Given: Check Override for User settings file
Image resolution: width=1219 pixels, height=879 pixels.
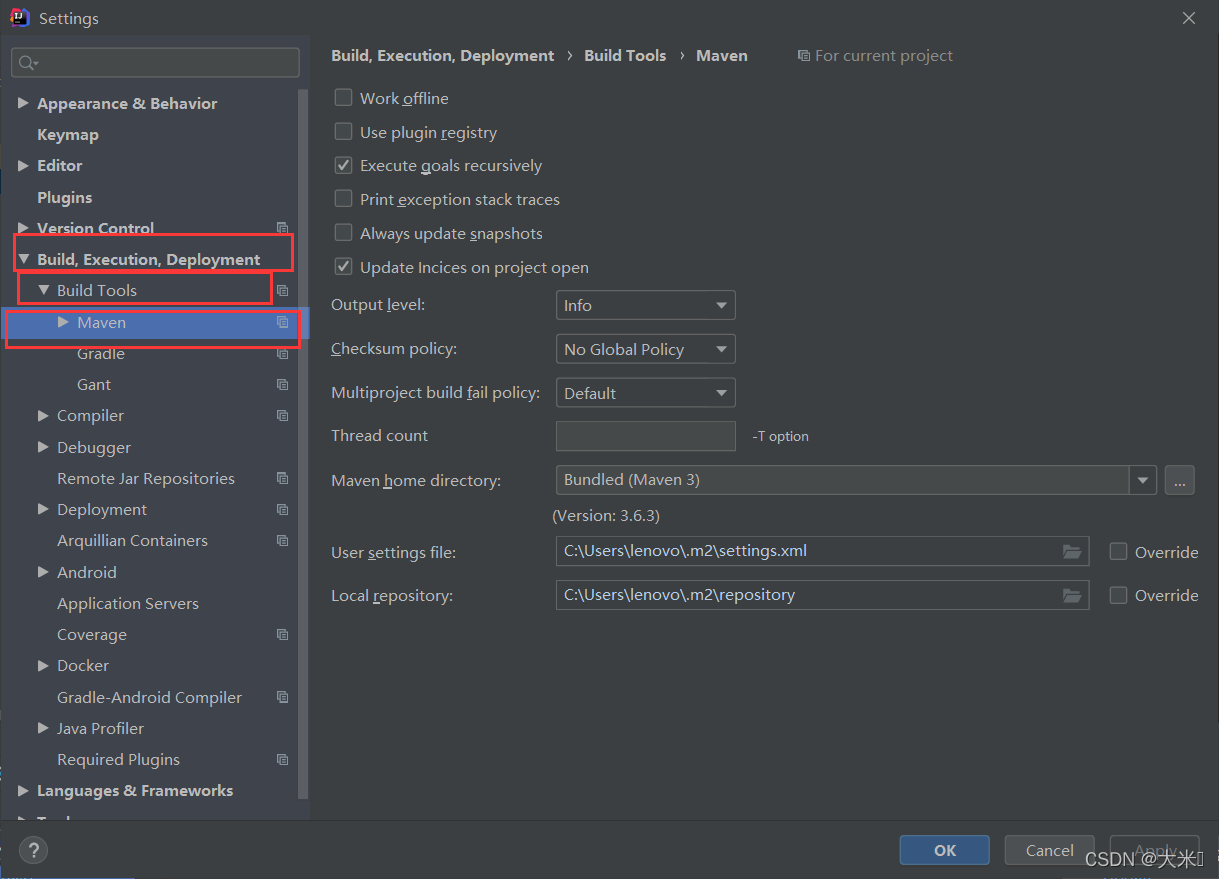Looking at the screenshot, I should pos(1119,551).
